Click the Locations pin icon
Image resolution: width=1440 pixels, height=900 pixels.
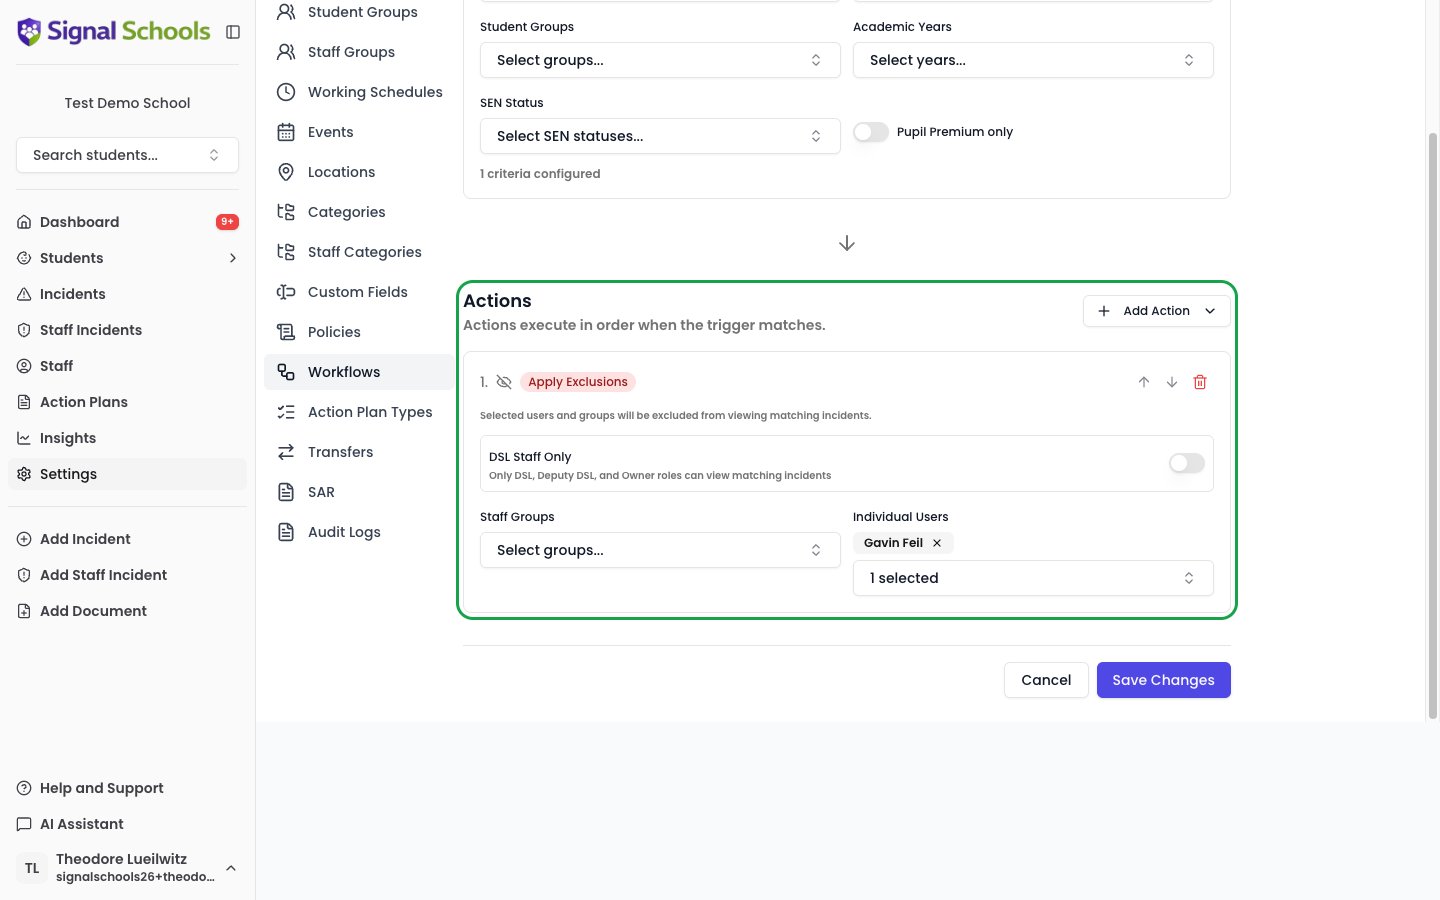click(286, 172)
